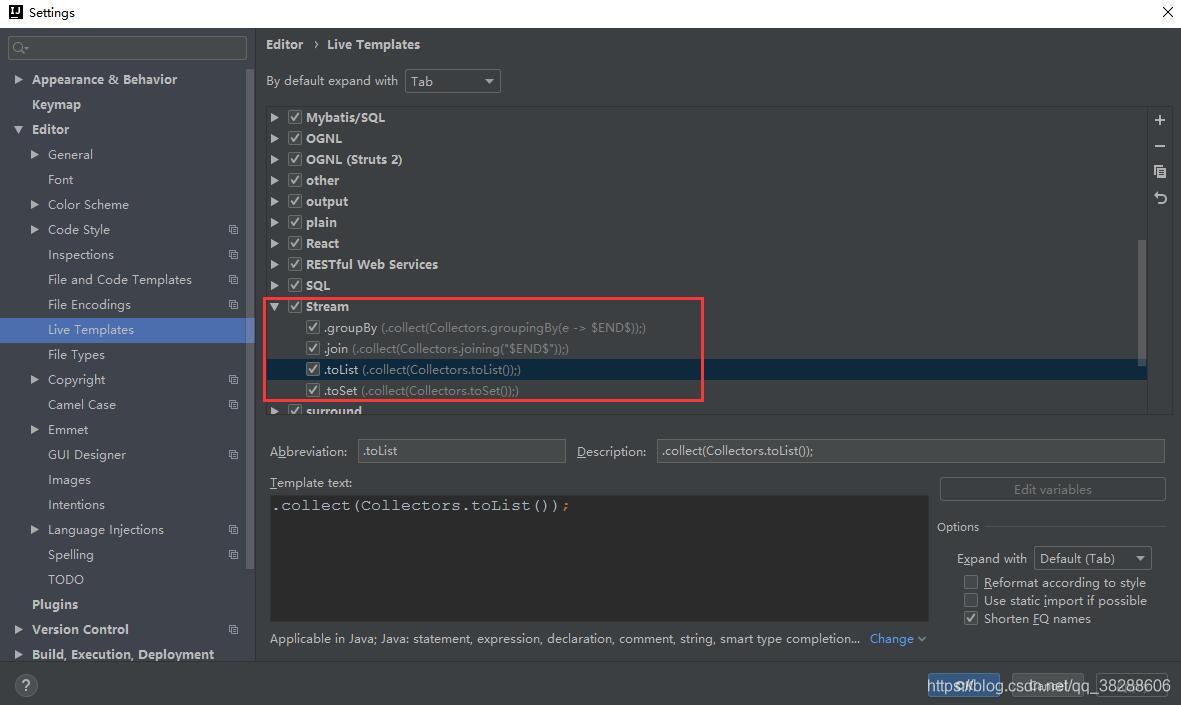Click the Editor breadcrumb in header
Viewport: 1181px width, 705px height.
(285, 44)
